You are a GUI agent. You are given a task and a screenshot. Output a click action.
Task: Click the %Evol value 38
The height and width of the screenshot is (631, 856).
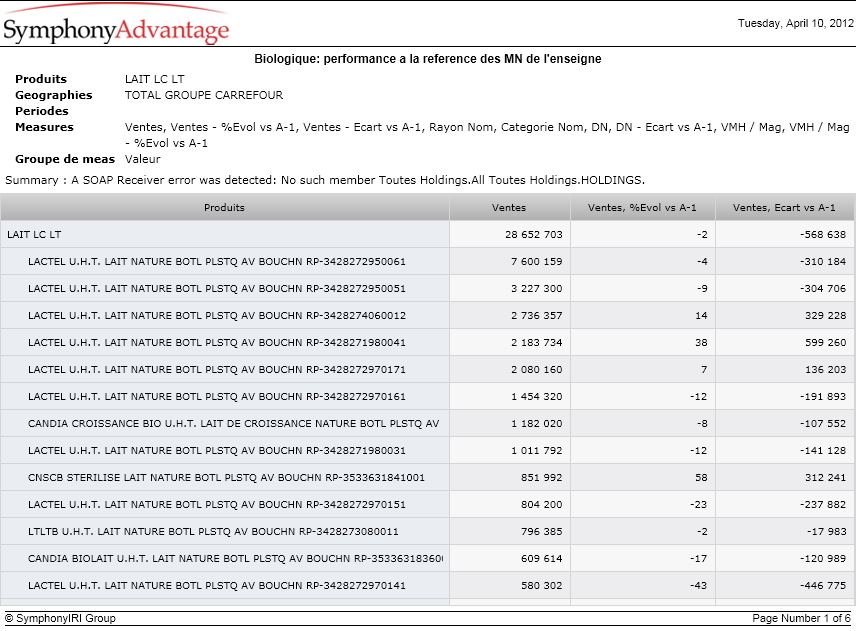point(701,342)
